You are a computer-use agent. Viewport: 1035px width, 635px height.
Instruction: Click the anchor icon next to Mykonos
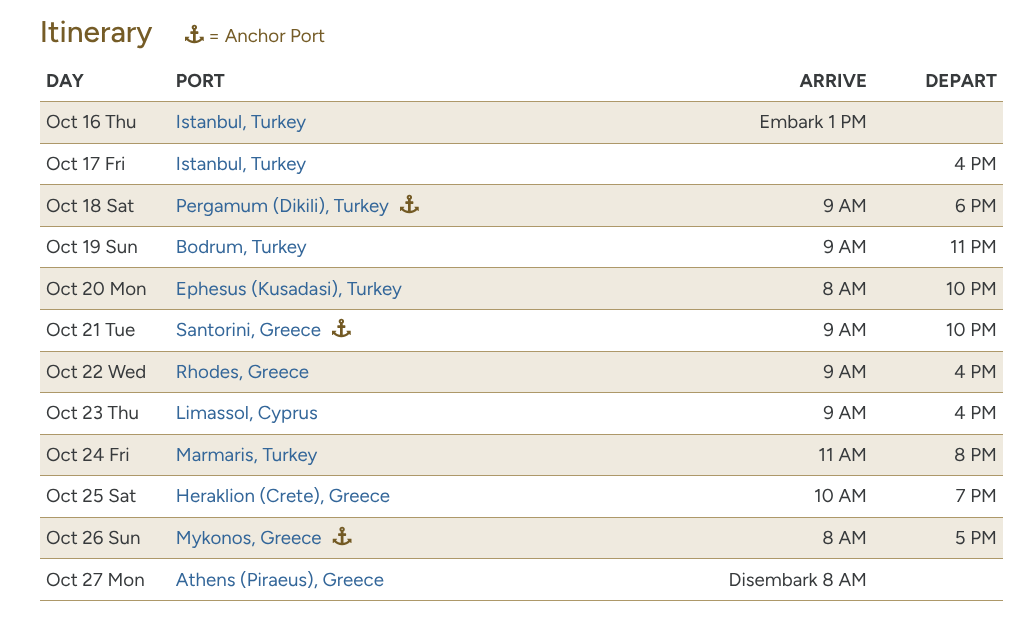point(342,537)
